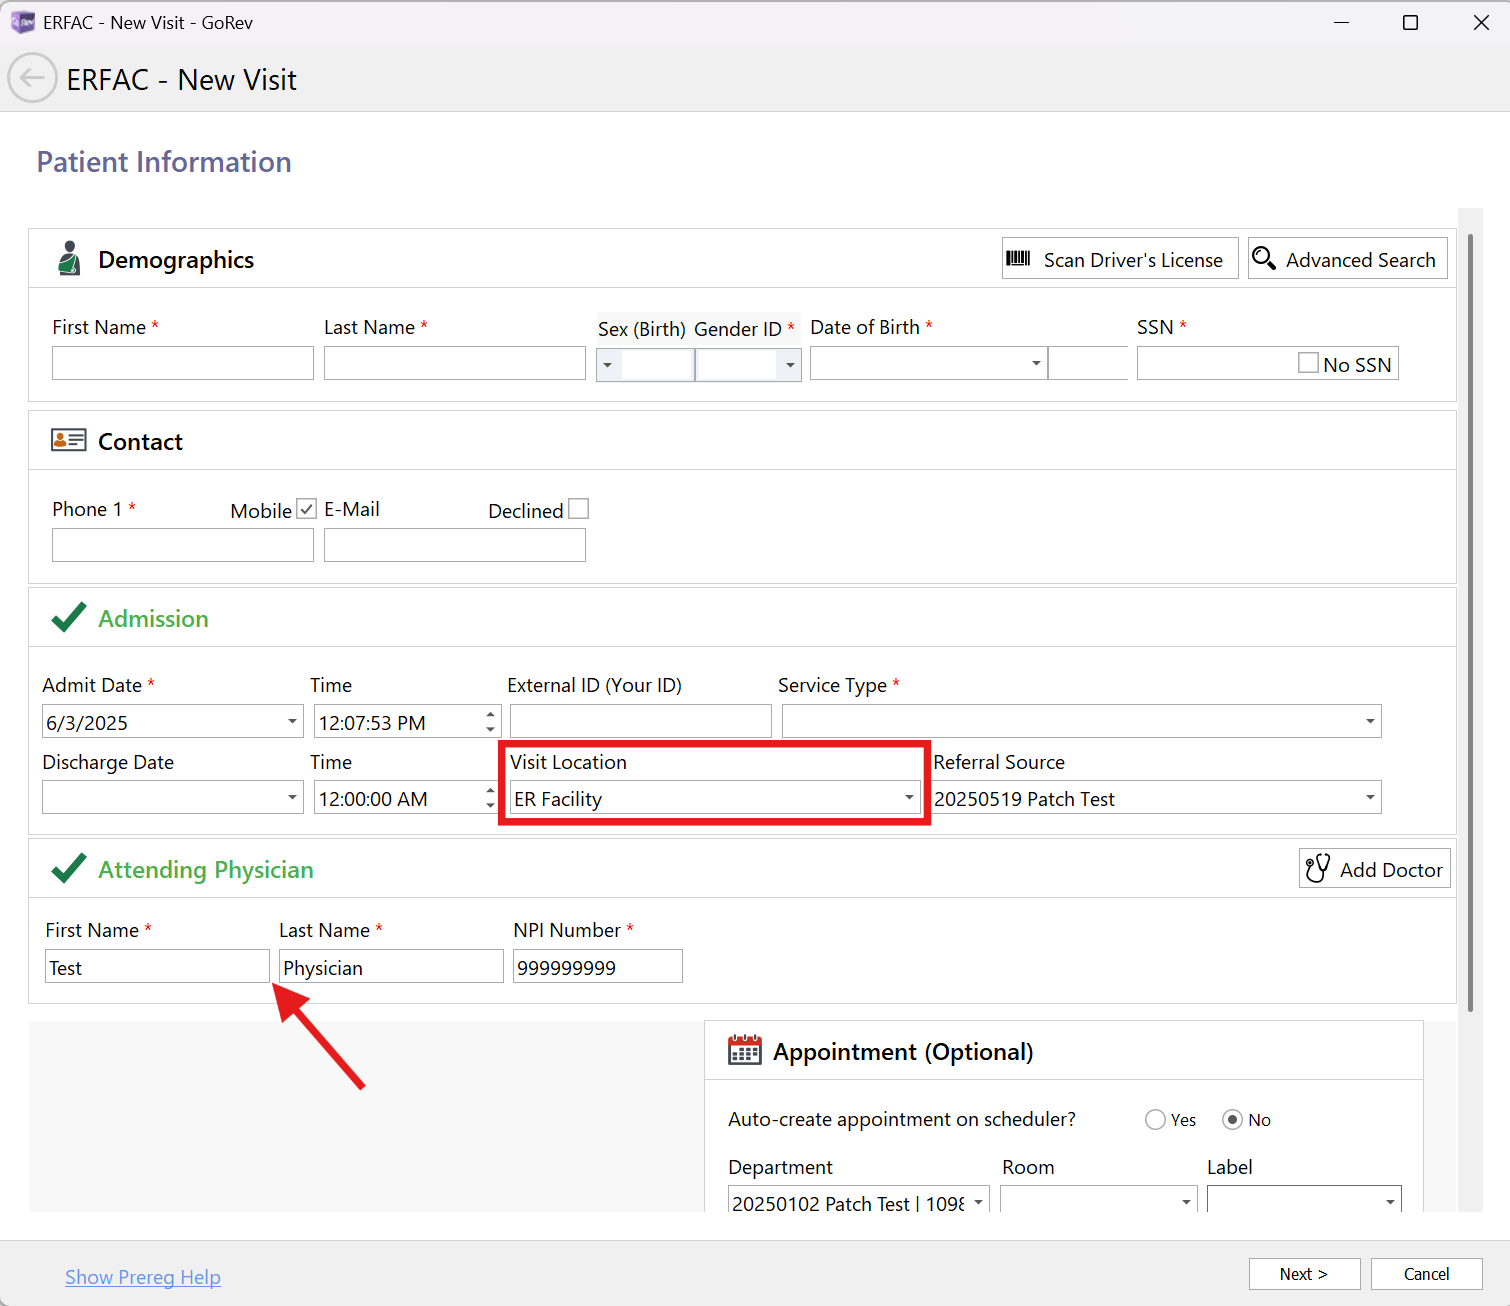Open the Referral Source dropdown
This screenshot has height=1306, width=1510.
(1370, 797)
